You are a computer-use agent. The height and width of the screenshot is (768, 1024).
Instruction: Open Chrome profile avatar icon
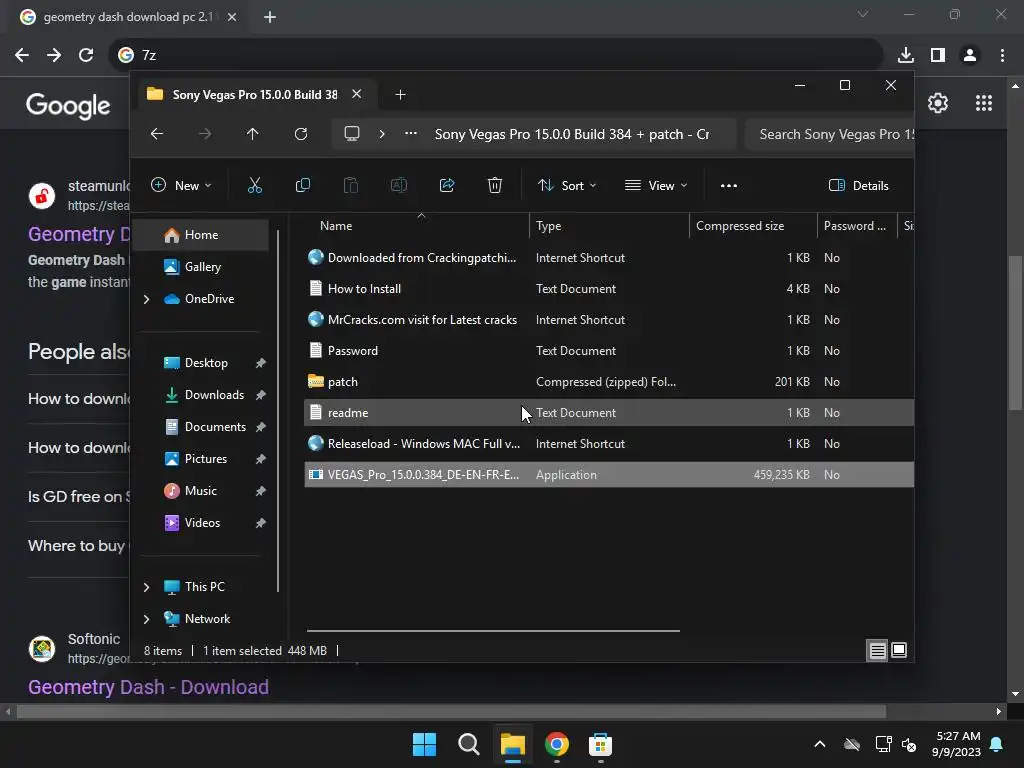point(970,55)
